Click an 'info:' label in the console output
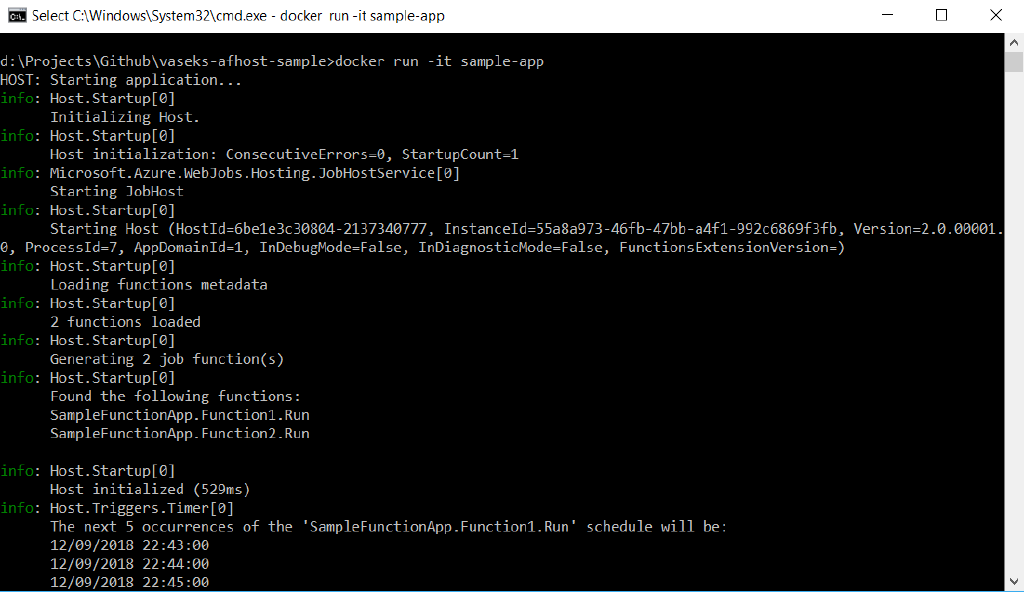 click(17, 98)
